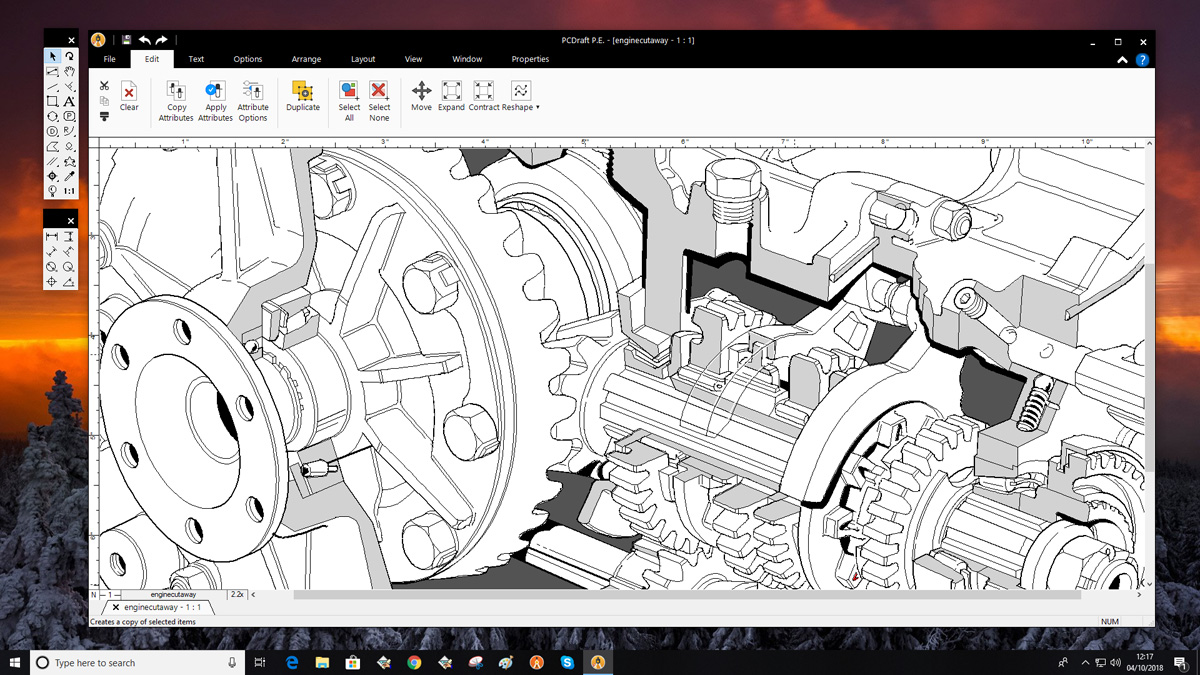Screen dimensions: 1200x675
Task: Choose the text tool in palette
Action: point(69,102)
